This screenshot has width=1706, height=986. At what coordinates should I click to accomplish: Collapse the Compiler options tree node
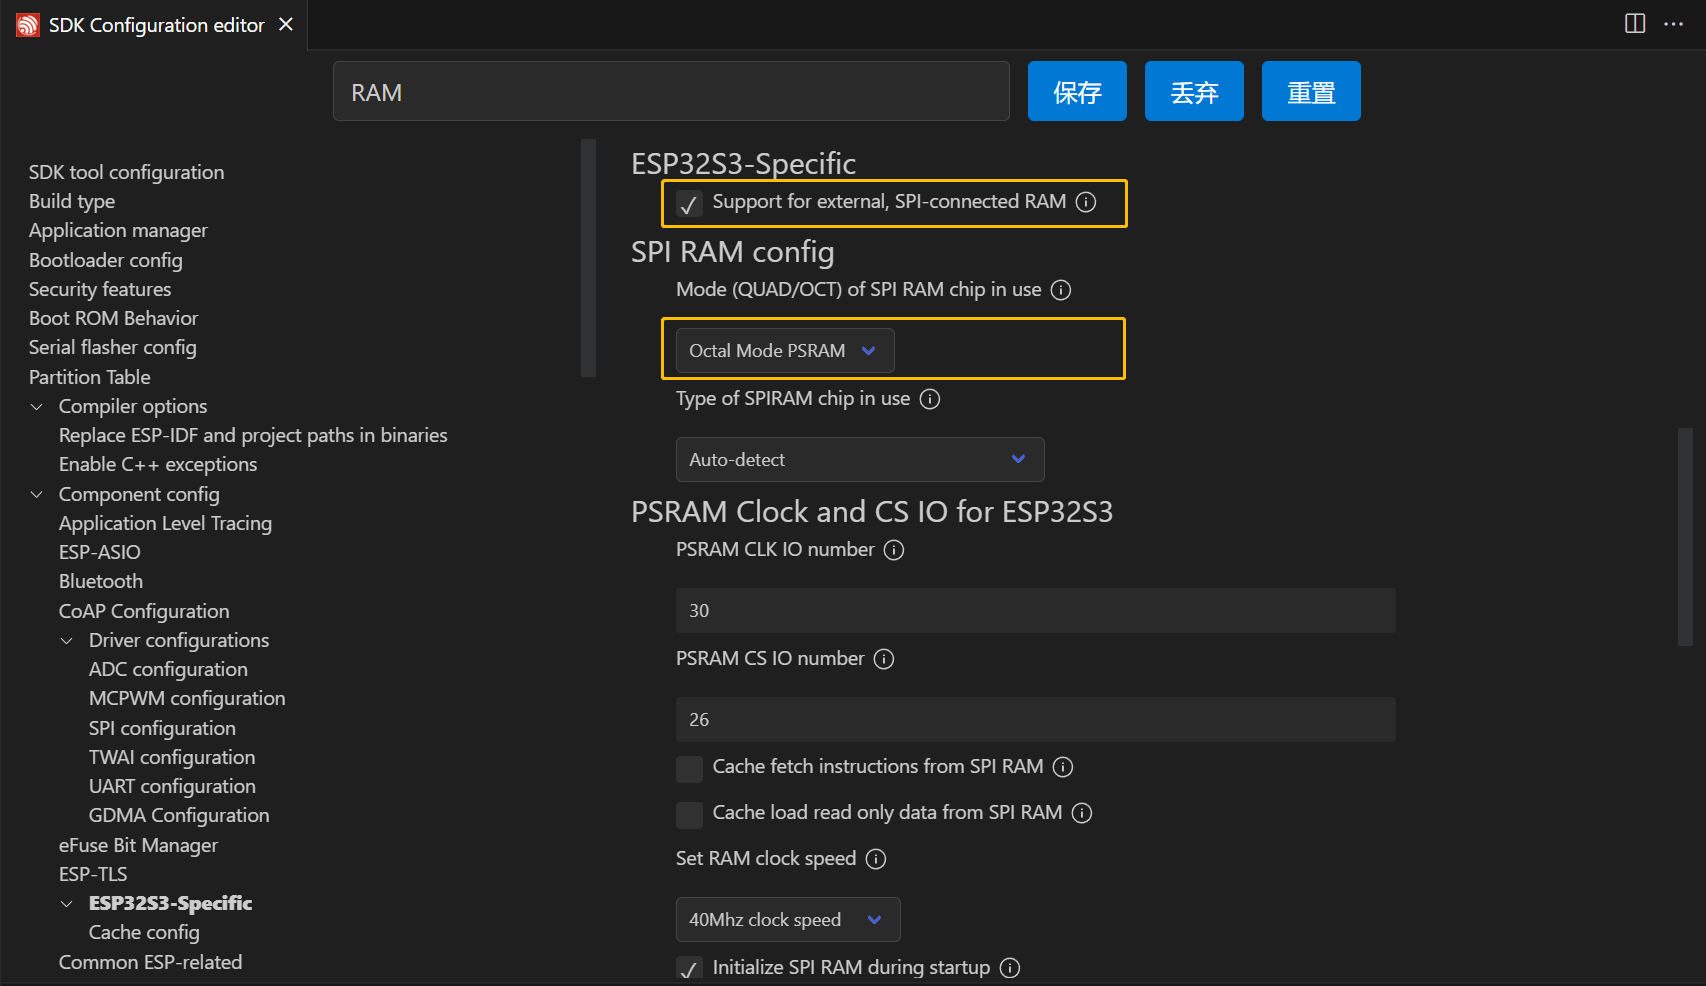coord(37,407)
